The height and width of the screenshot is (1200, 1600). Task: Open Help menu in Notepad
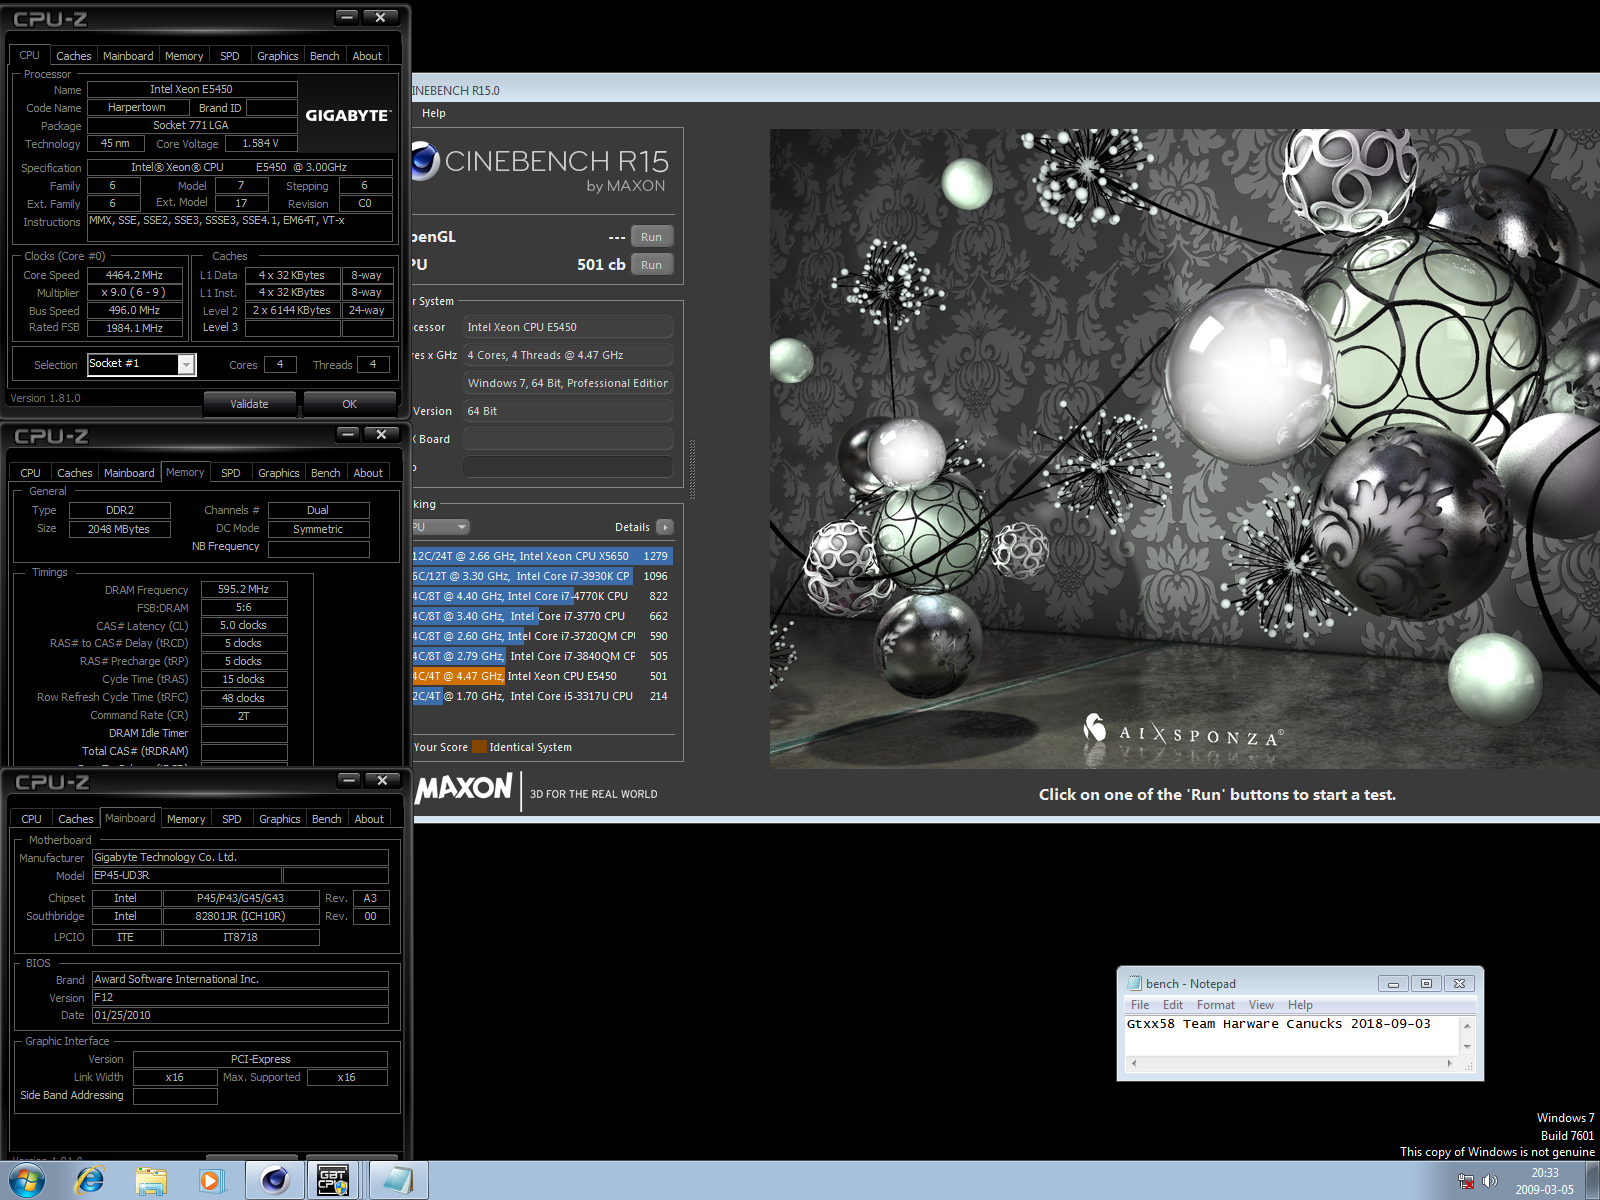coord(1300,1005)
